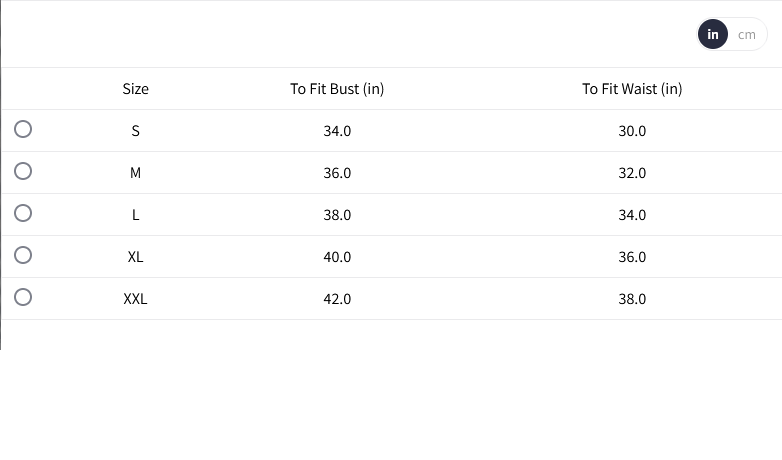This screenshot has width=782, height=460.
Task: Click the XXL size label
Action: click(x=135, y=299)
